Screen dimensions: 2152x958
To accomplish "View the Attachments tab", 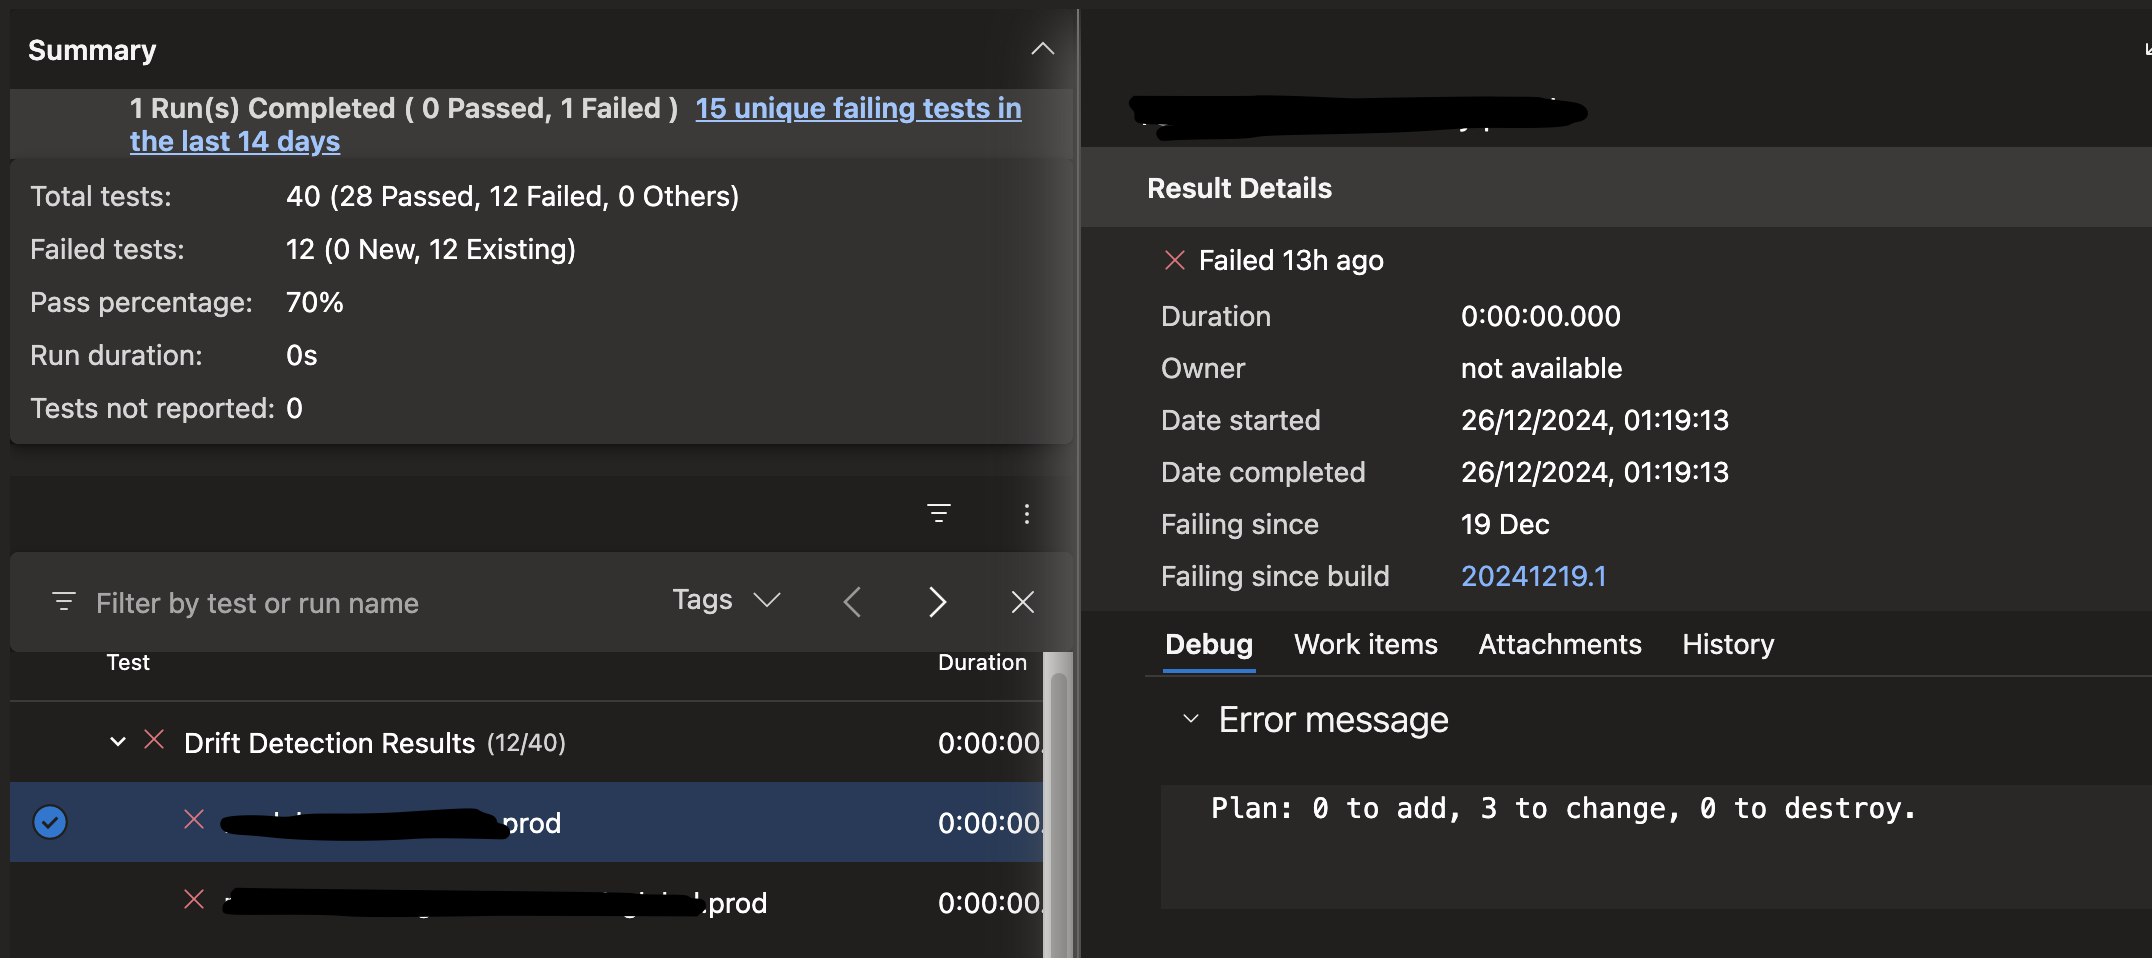I will pos(1559,644).
